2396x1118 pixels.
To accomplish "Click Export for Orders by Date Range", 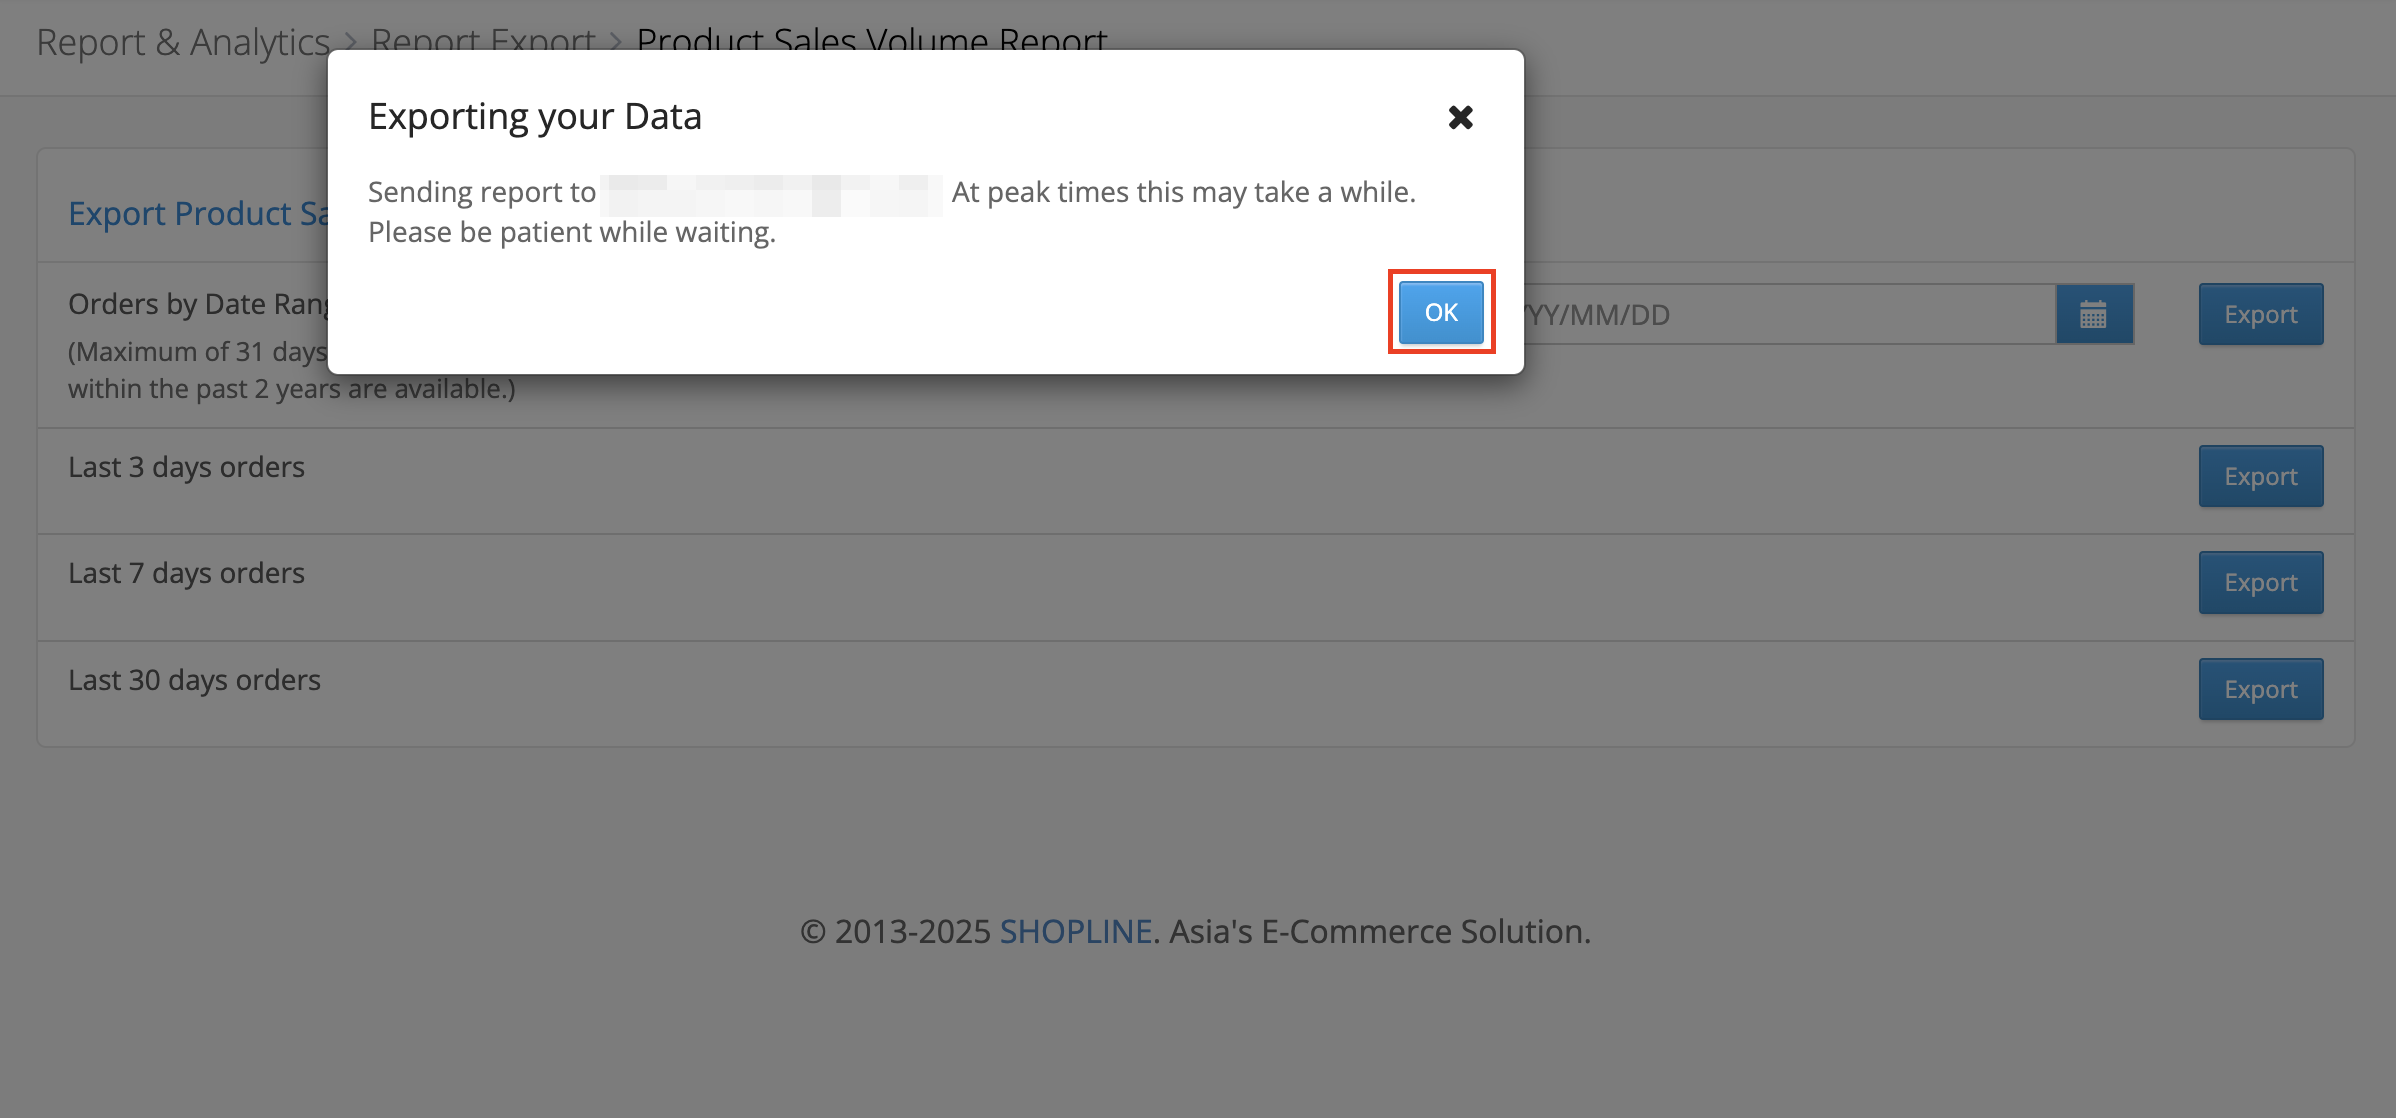I will click(2260, 315).
